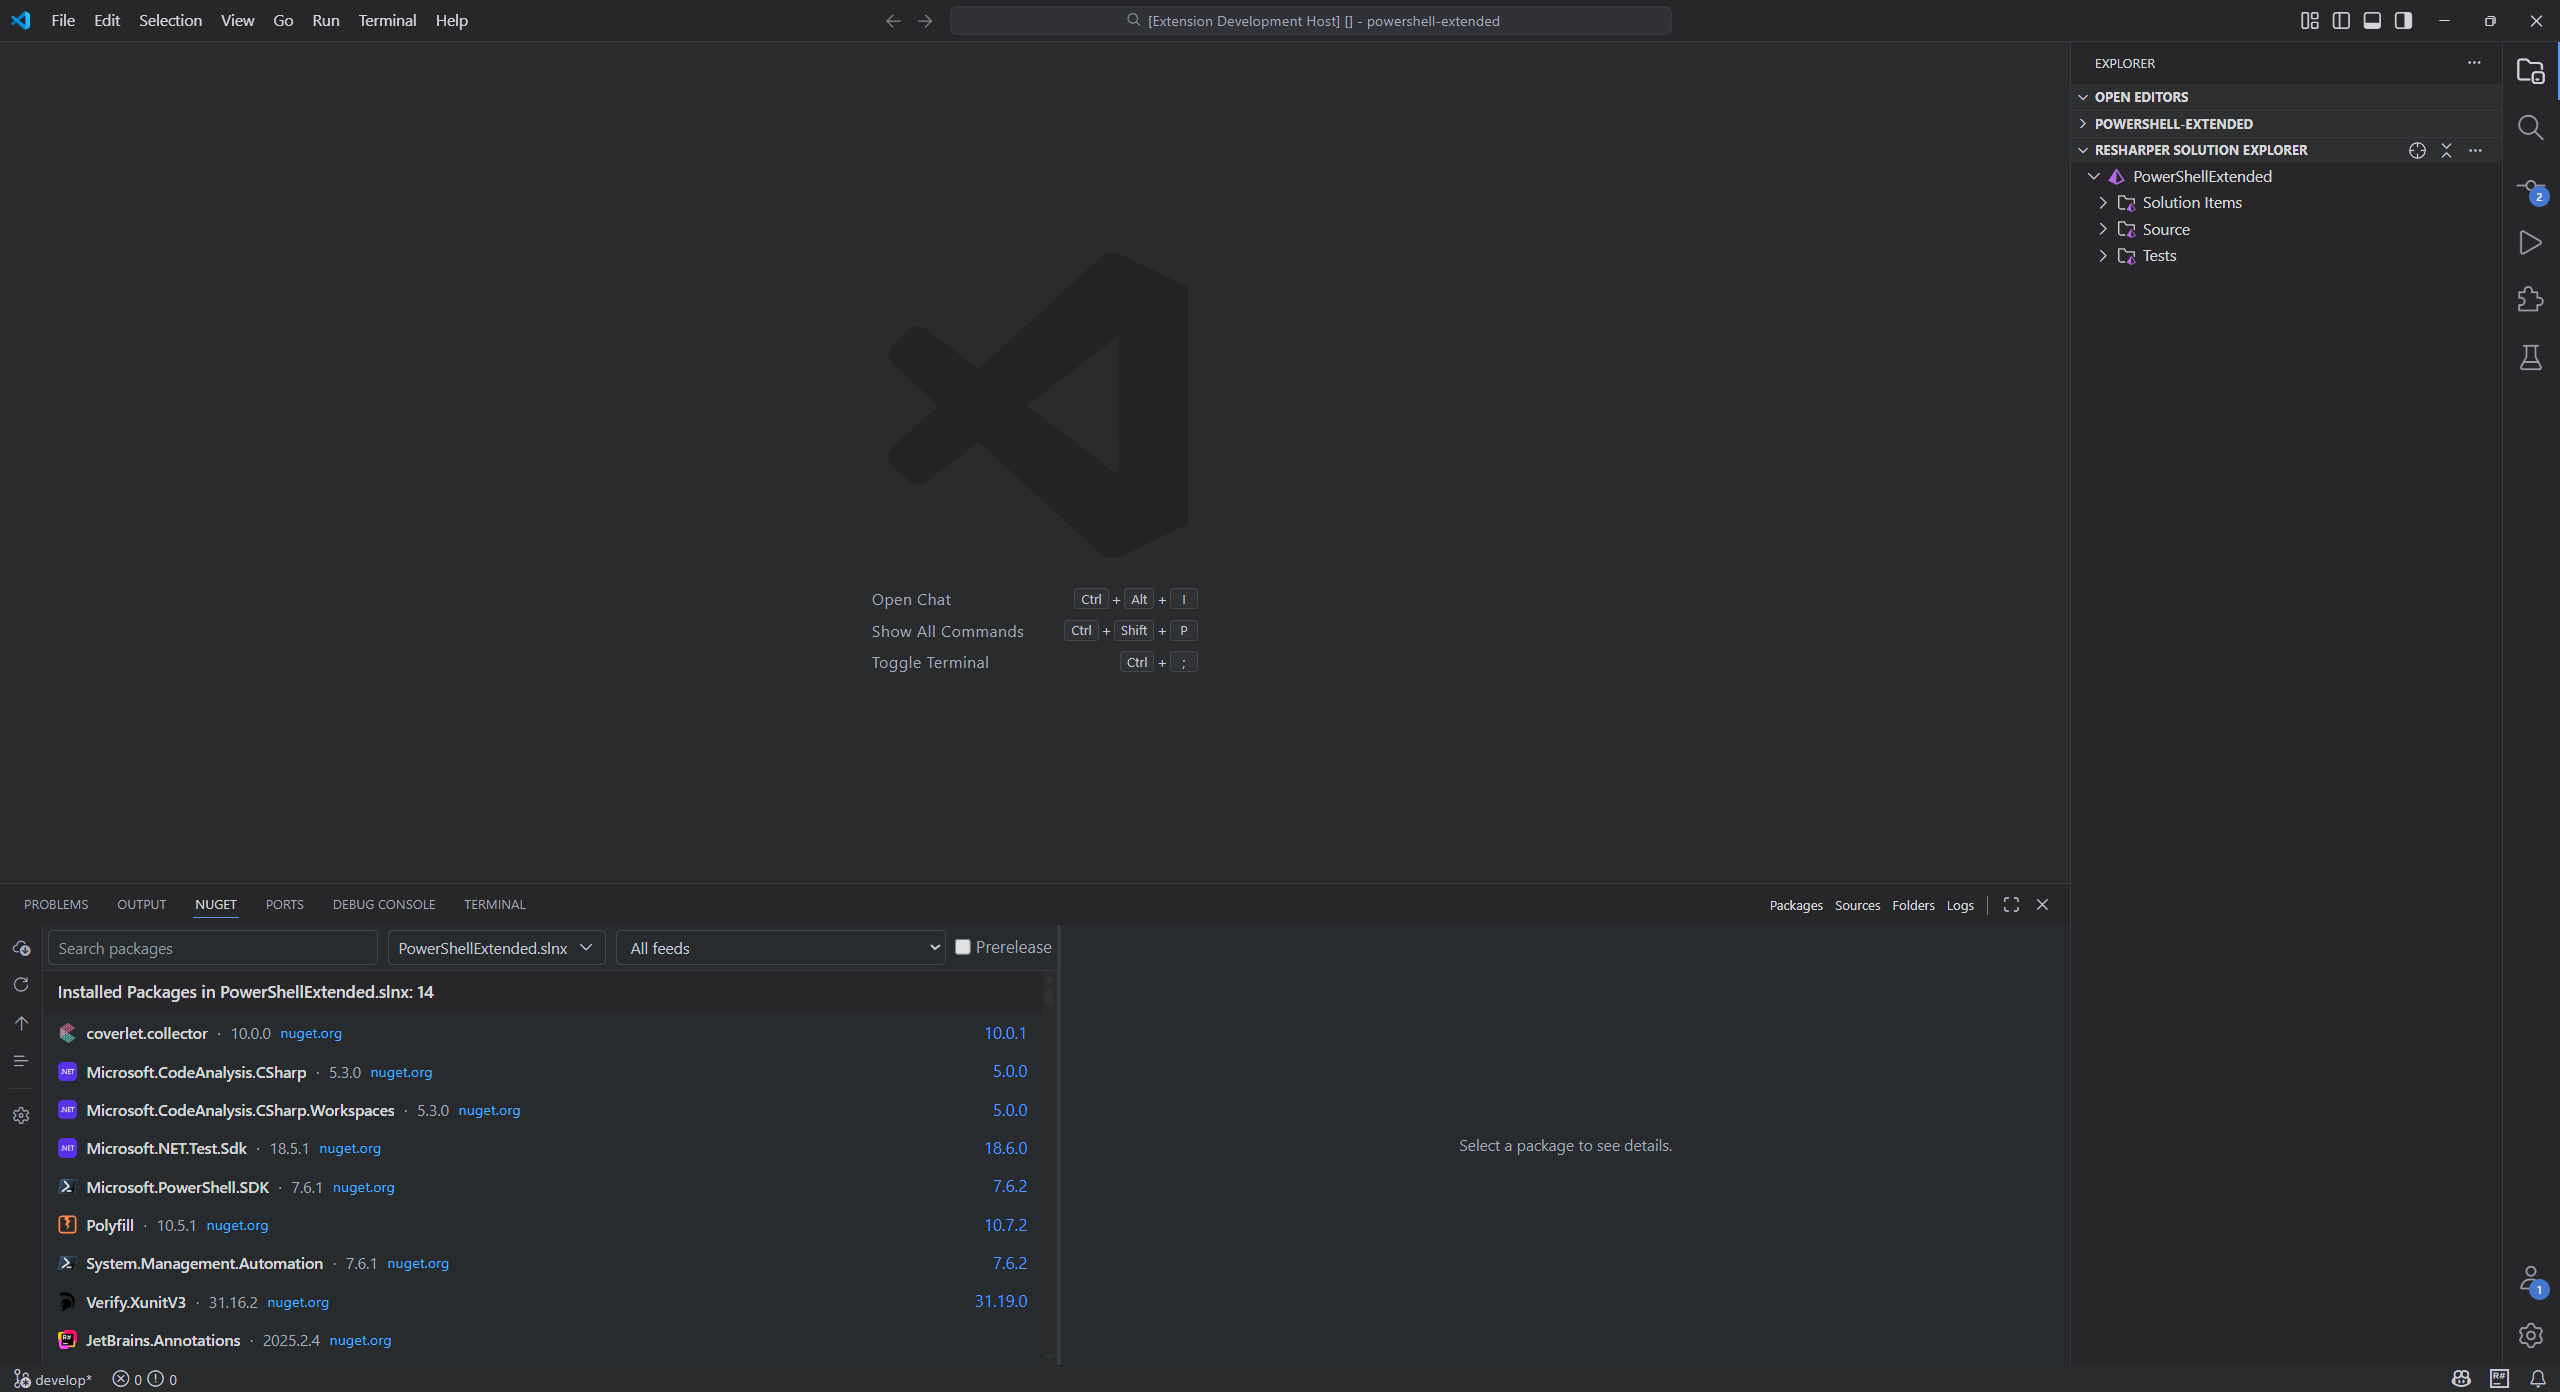The height and width of the screenshot is (1392, 2560).
Task: Collapse all in ReSharper Solution Explorer header
Action: tap(2446, 150)
